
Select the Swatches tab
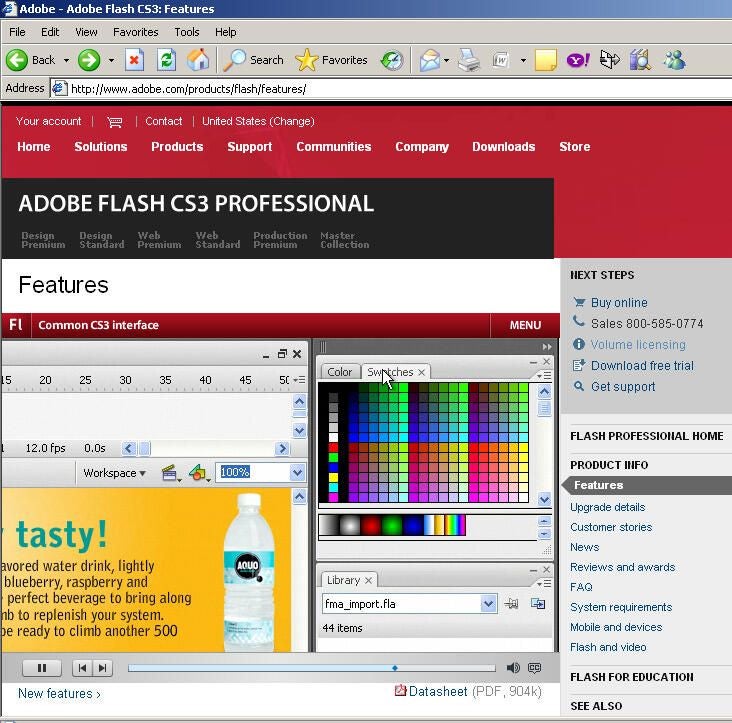click(x=396, y=372)
